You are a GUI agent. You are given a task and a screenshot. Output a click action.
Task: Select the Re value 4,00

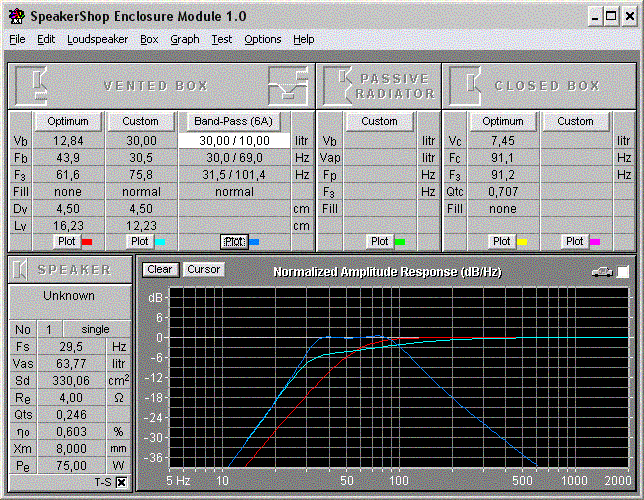71,398
